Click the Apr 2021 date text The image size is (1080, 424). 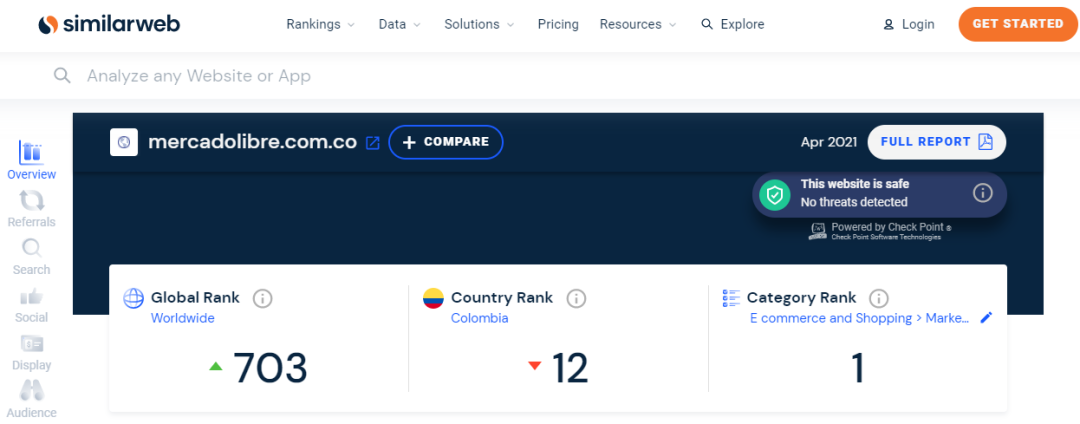coord(829,142)
